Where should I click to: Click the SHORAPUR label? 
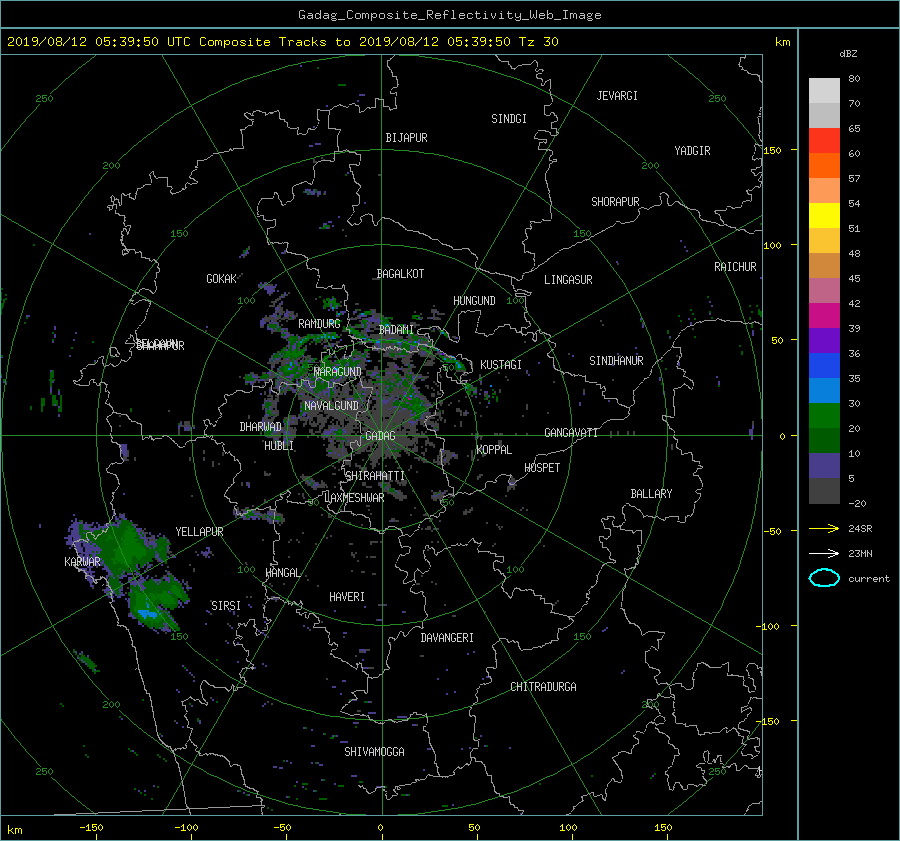615,201
